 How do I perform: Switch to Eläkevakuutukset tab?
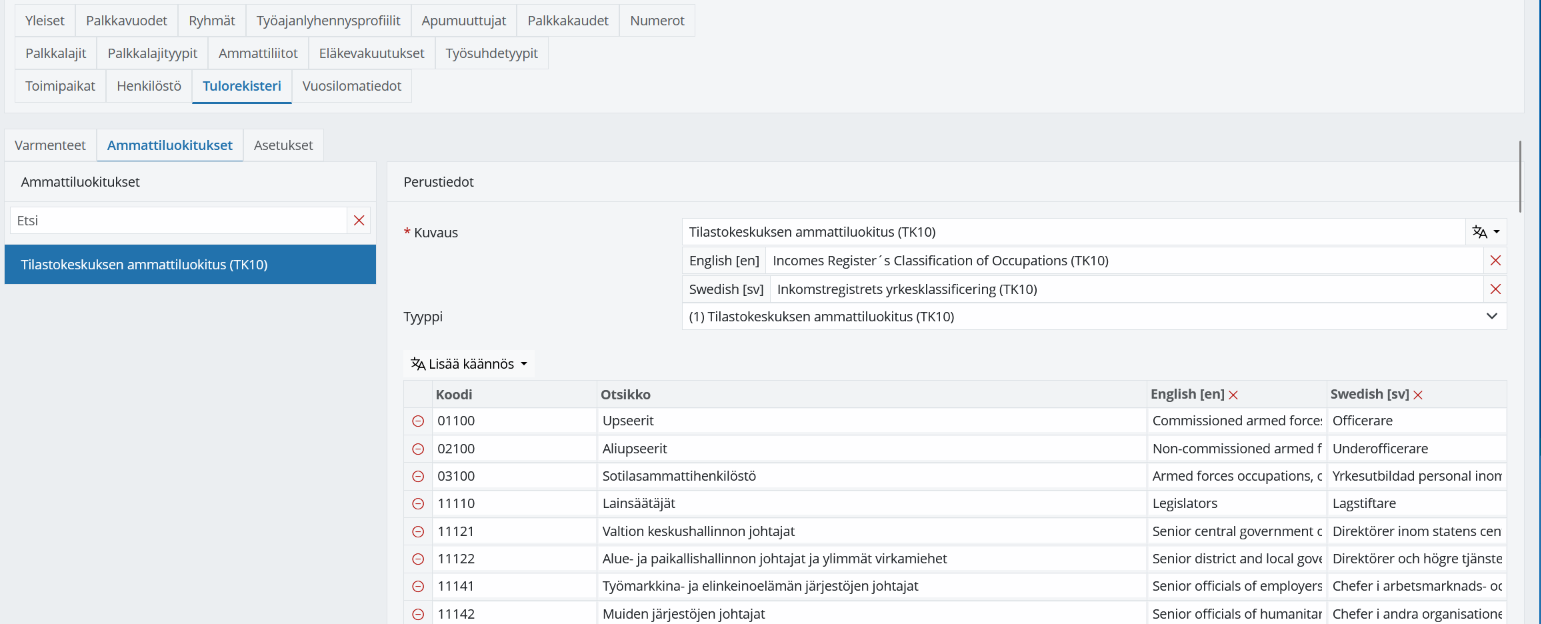tap(372, 53)
